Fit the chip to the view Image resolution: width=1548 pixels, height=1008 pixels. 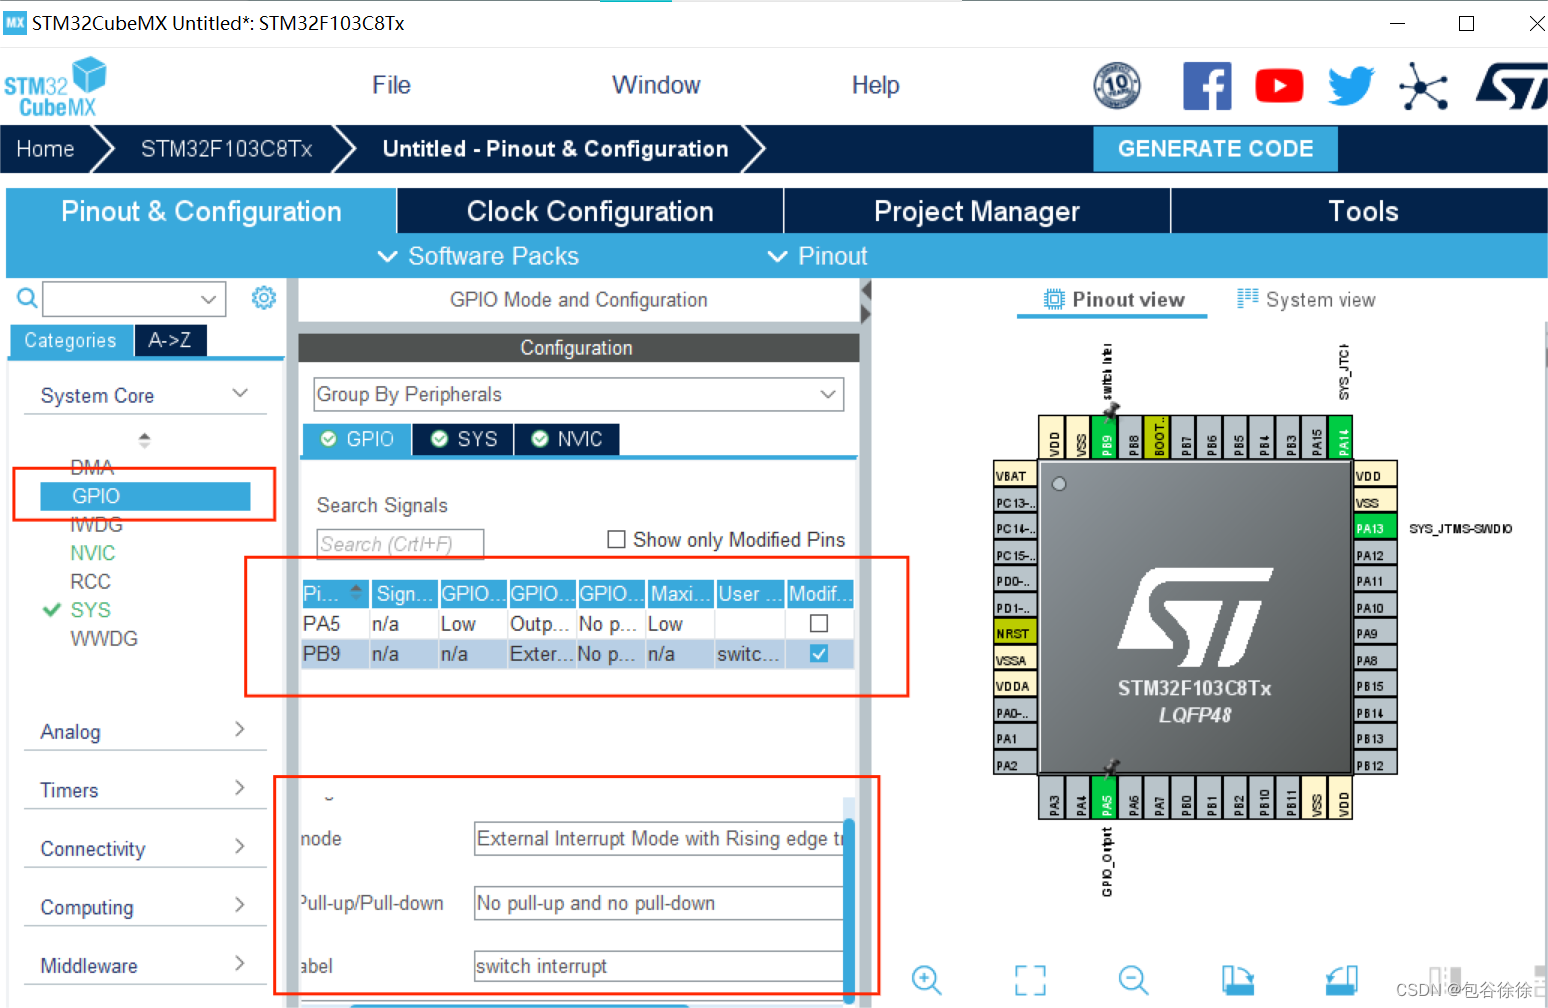1030,980
